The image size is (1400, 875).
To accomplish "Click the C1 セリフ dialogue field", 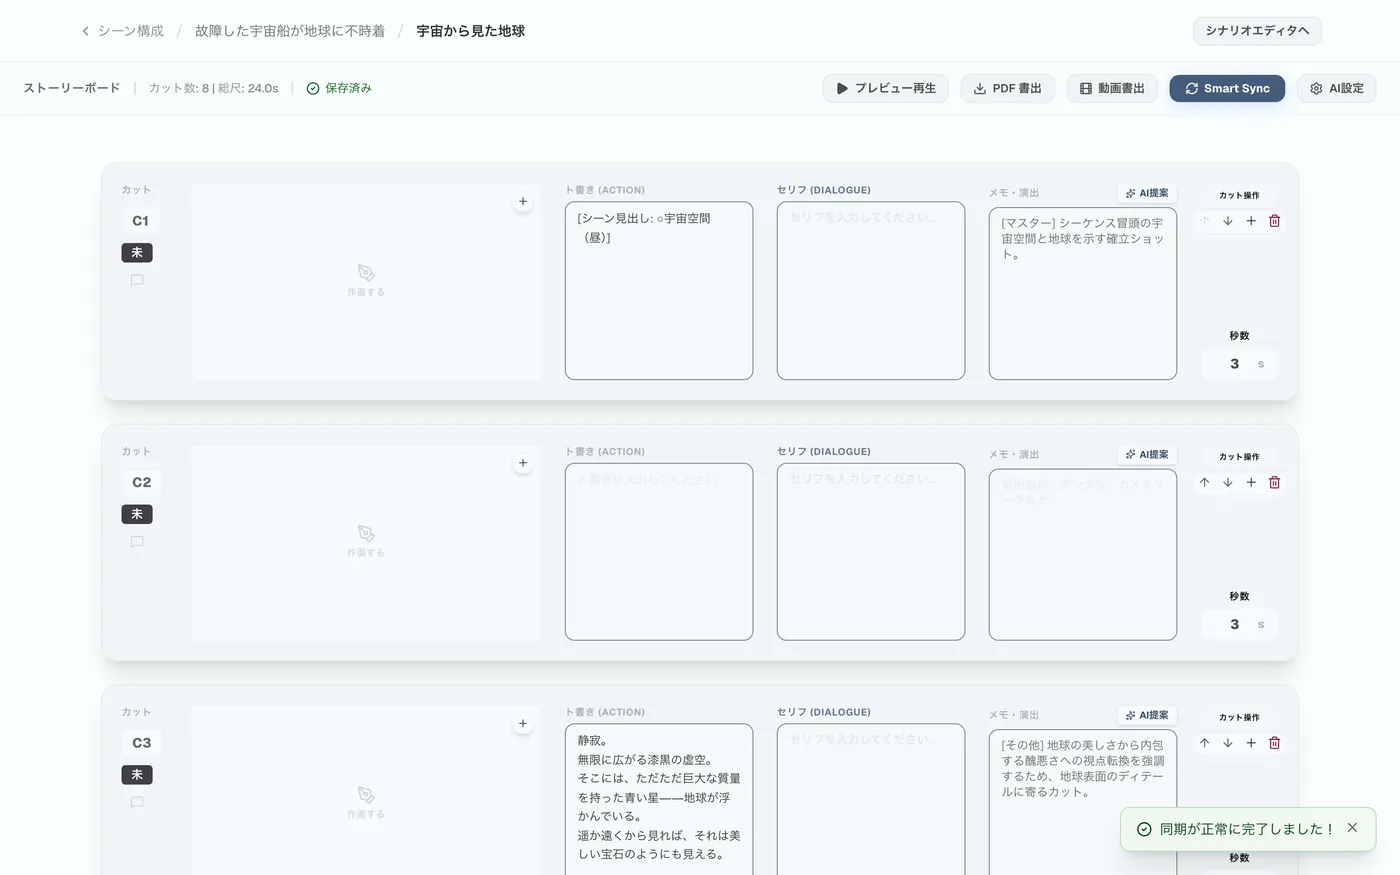I will (x=871, y=291).
